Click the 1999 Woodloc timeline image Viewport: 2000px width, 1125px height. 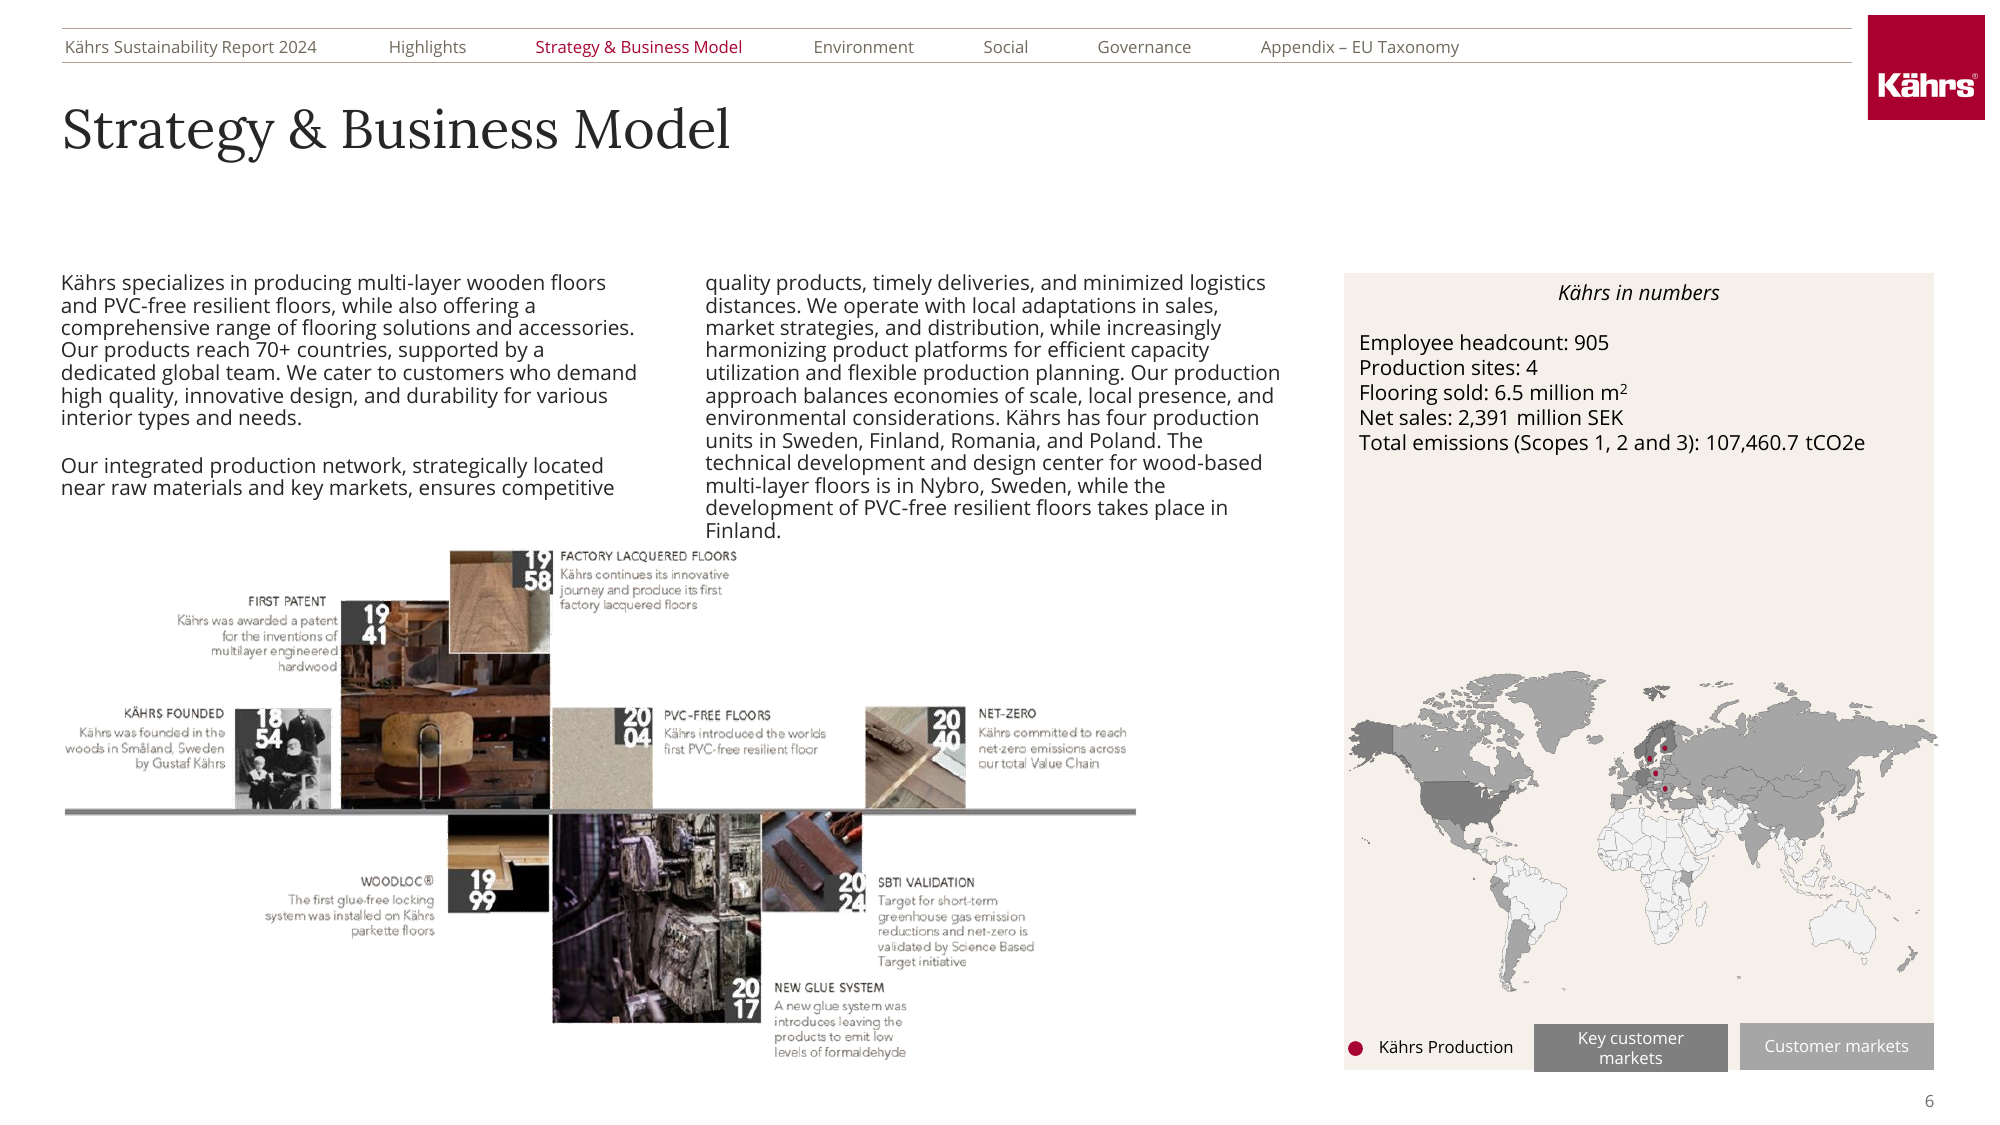[498, 862]
